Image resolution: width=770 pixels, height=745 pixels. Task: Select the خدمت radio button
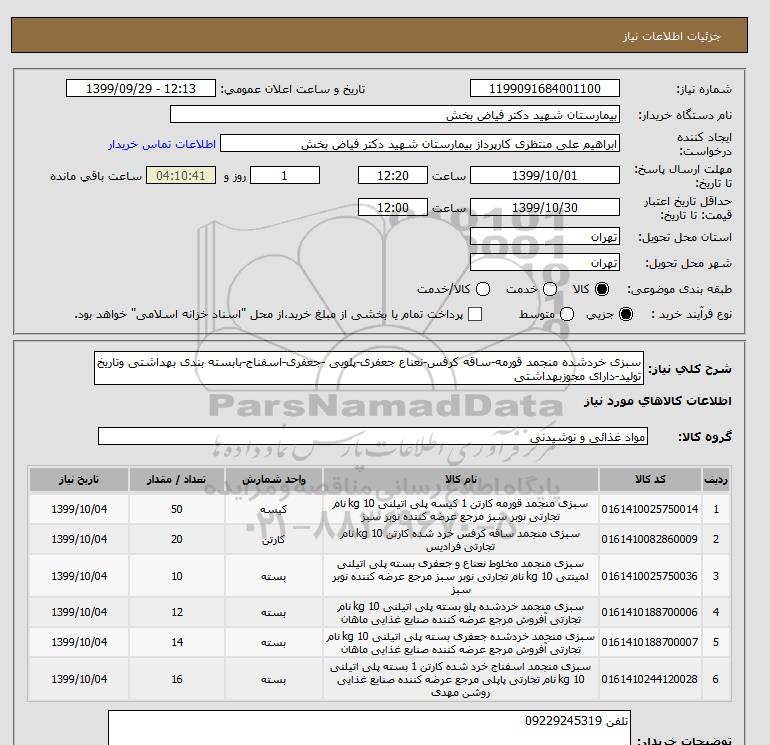coord(550,289)
